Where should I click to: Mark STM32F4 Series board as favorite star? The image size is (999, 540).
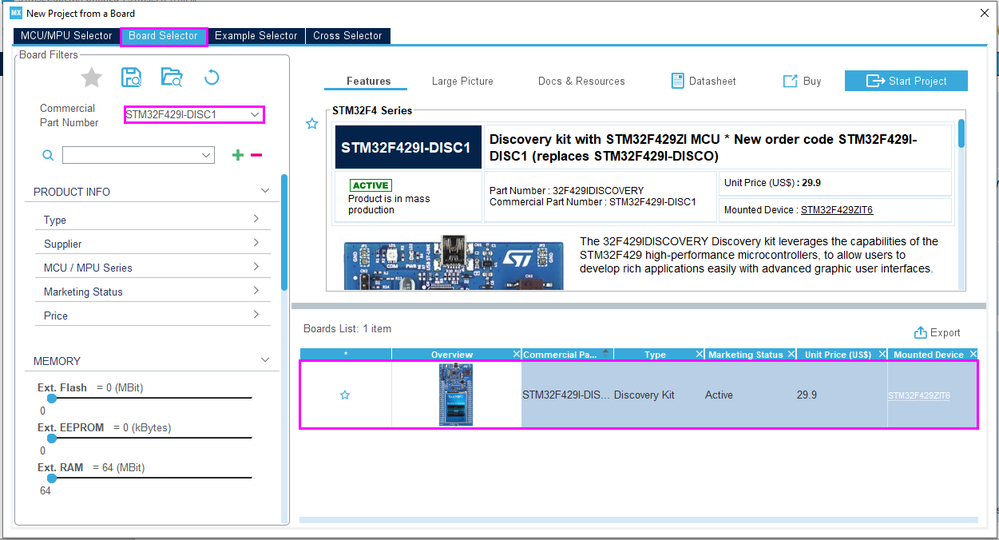(x=312, y=124)
